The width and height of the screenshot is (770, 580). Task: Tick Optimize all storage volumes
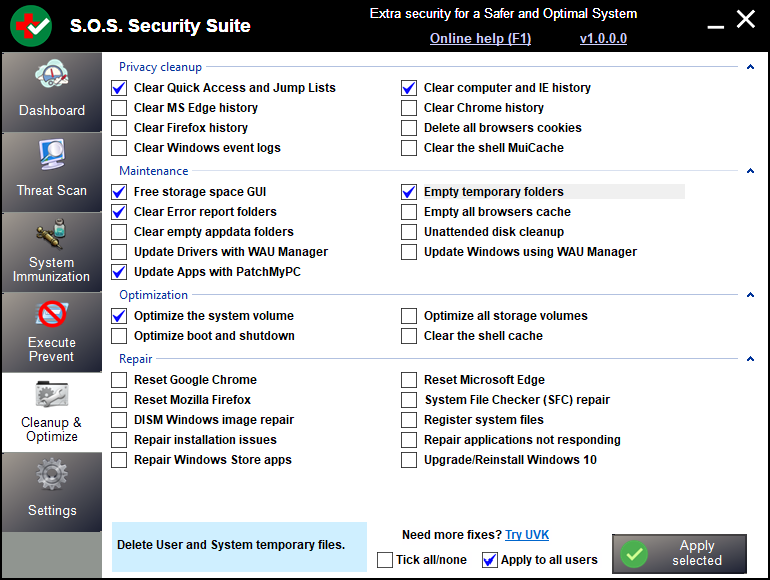(x=409, y=316)
